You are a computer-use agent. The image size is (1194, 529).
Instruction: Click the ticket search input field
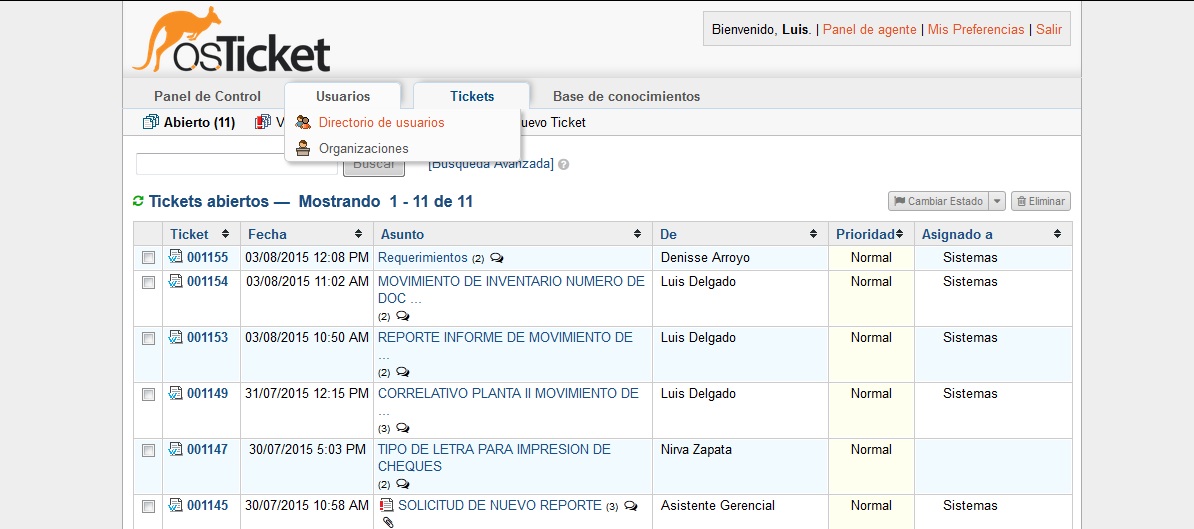coord(237,164)
